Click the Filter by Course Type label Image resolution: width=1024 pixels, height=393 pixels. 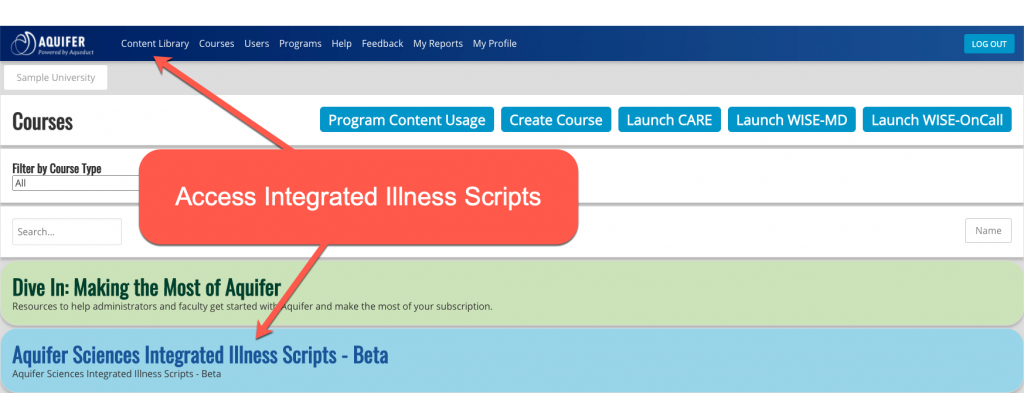tap(57, 169)
